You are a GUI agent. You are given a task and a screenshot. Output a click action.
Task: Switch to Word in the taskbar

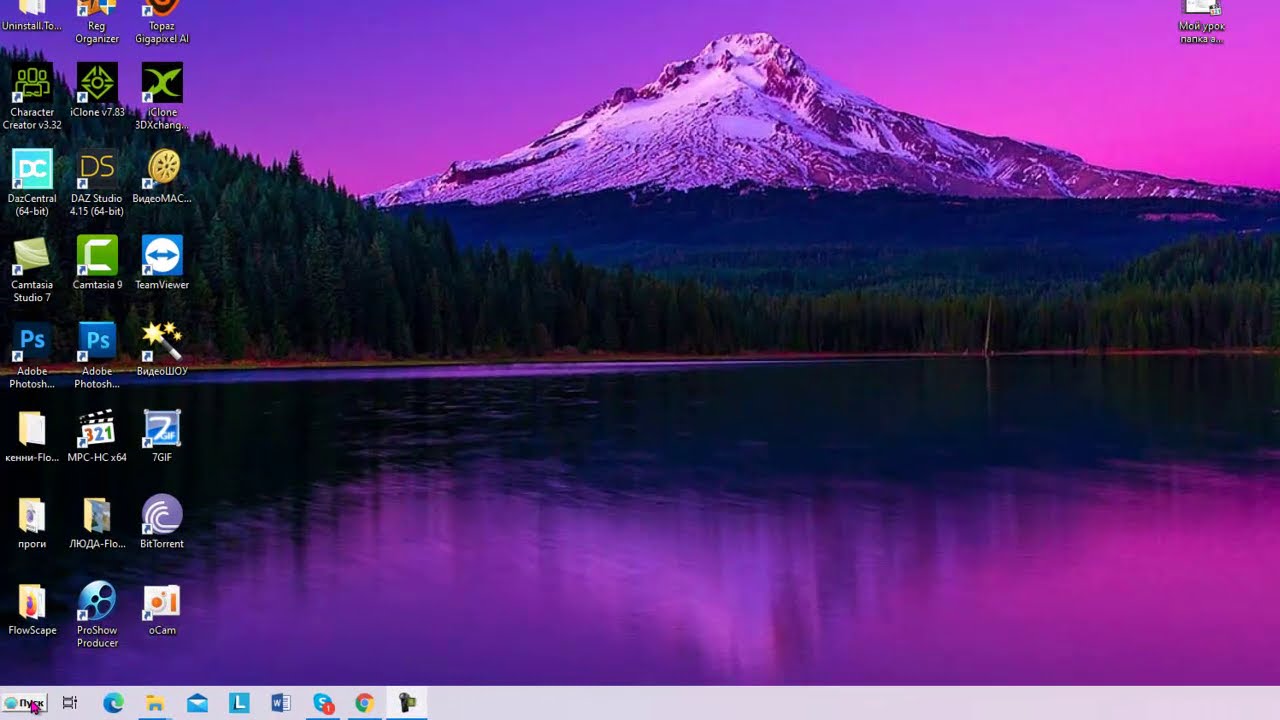(x=281, y=703)
